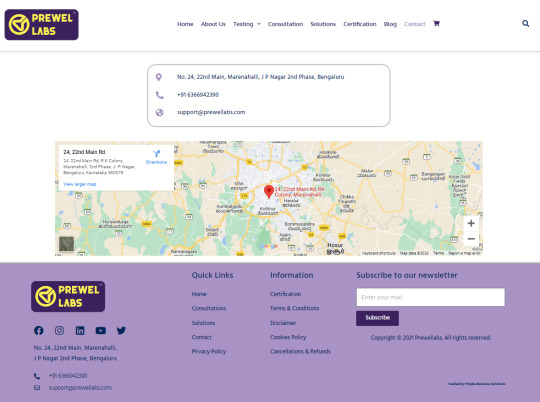The height and width of the screenshot is (402, 540).
Task: Click the globe icon beside support email
Action: click(x=159, y=112)
